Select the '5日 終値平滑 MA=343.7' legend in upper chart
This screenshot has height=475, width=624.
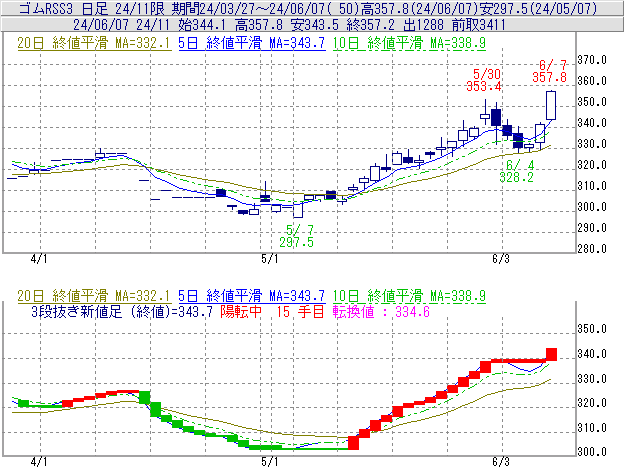tap(252, 43)
